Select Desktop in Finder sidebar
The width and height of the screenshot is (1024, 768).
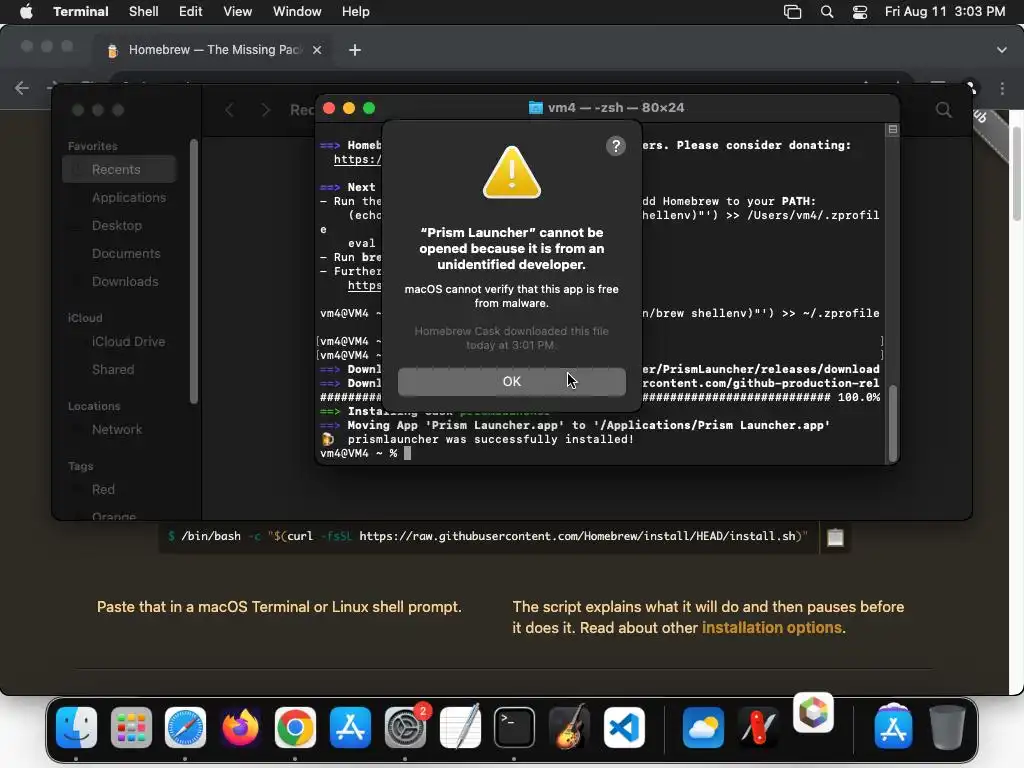[119, 226]
